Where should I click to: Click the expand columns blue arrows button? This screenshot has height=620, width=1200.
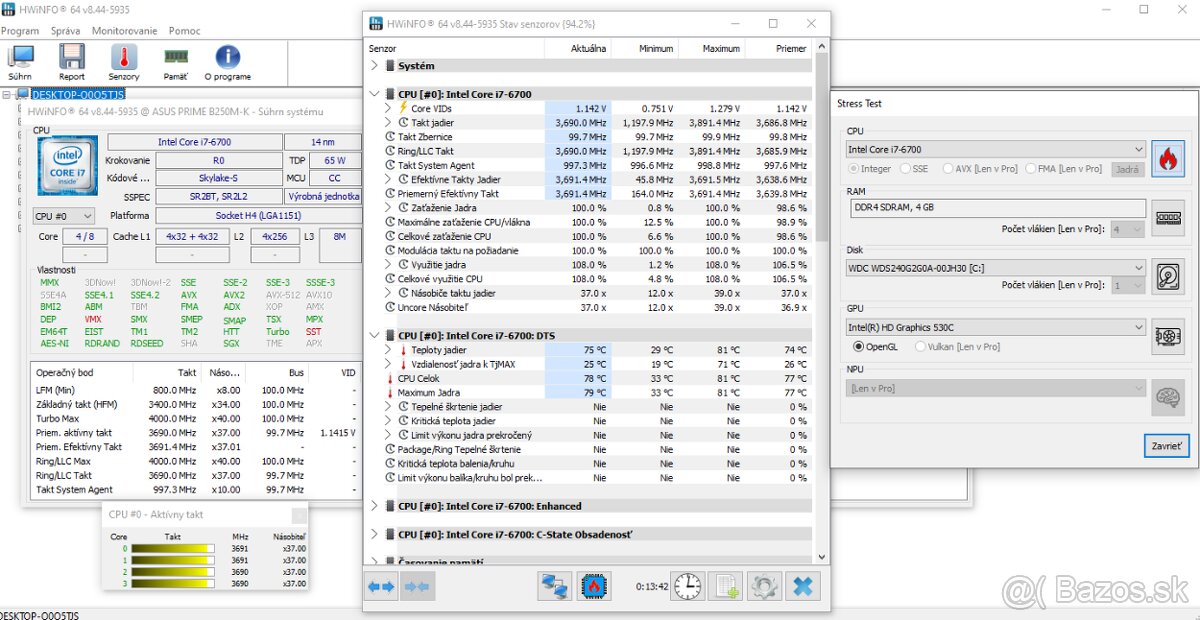[x=381, y=587]
